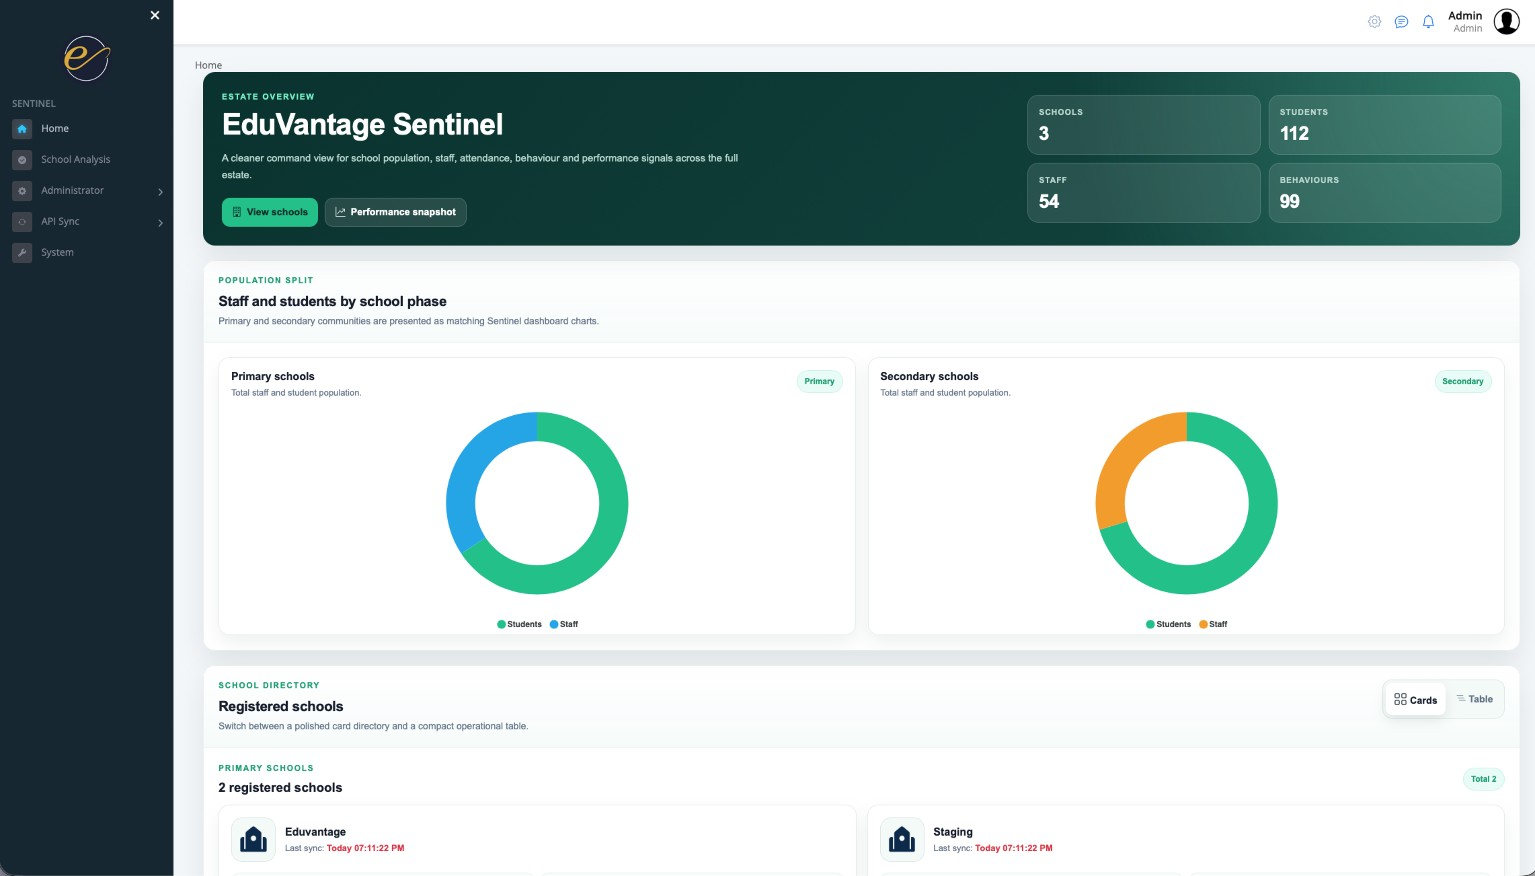This screenshot has width=1535, height=876.
Task: Click the View schools button
Action: [x=270, y=212]
